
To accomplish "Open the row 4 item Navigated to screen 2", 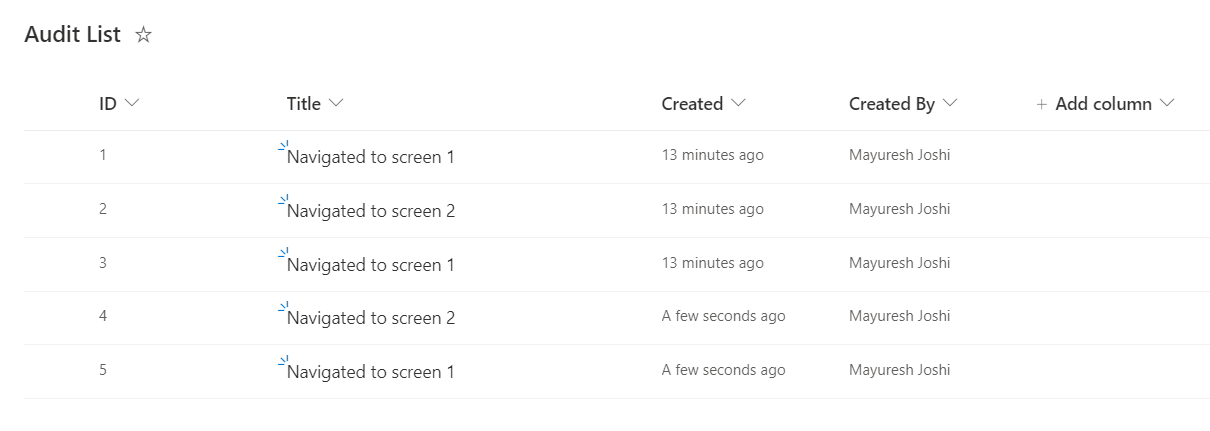I will 370,318.
